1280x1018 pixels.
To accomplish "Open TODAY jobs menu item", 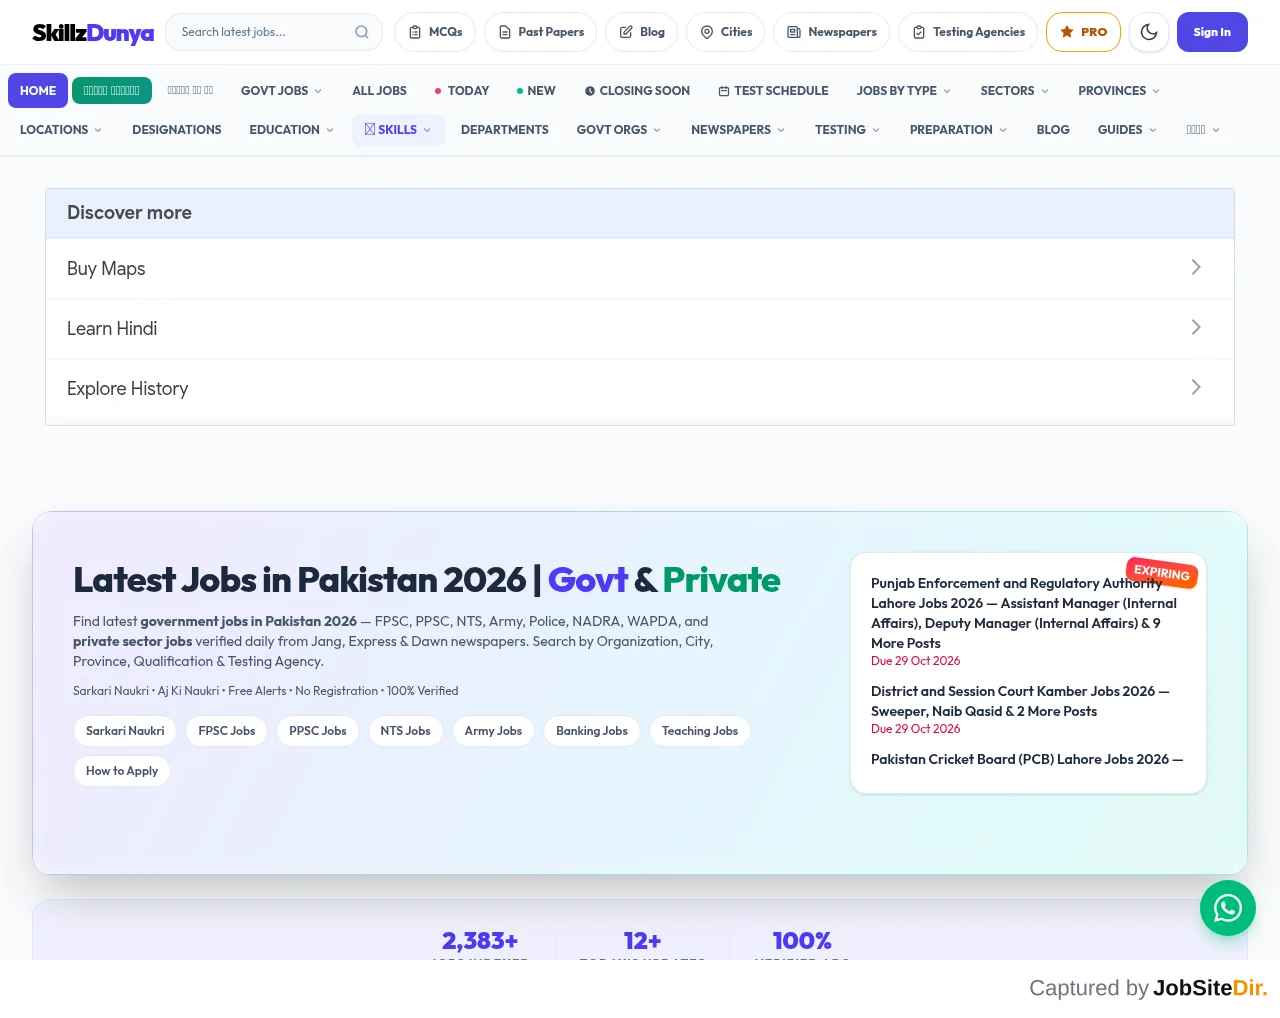I will pyautogui.click(x=461, y=91).
